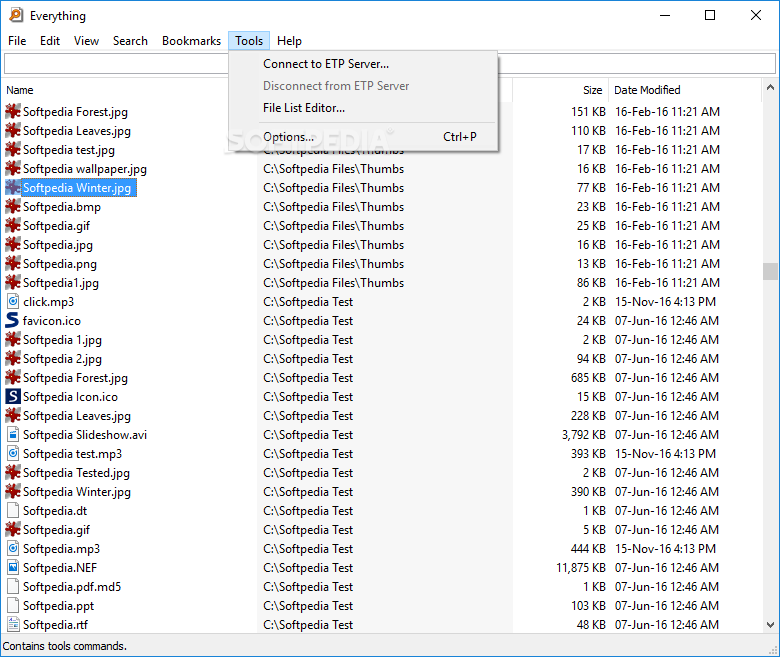Click the selected Softpedia Winter.jpg icon

click(x=13, y=188)
